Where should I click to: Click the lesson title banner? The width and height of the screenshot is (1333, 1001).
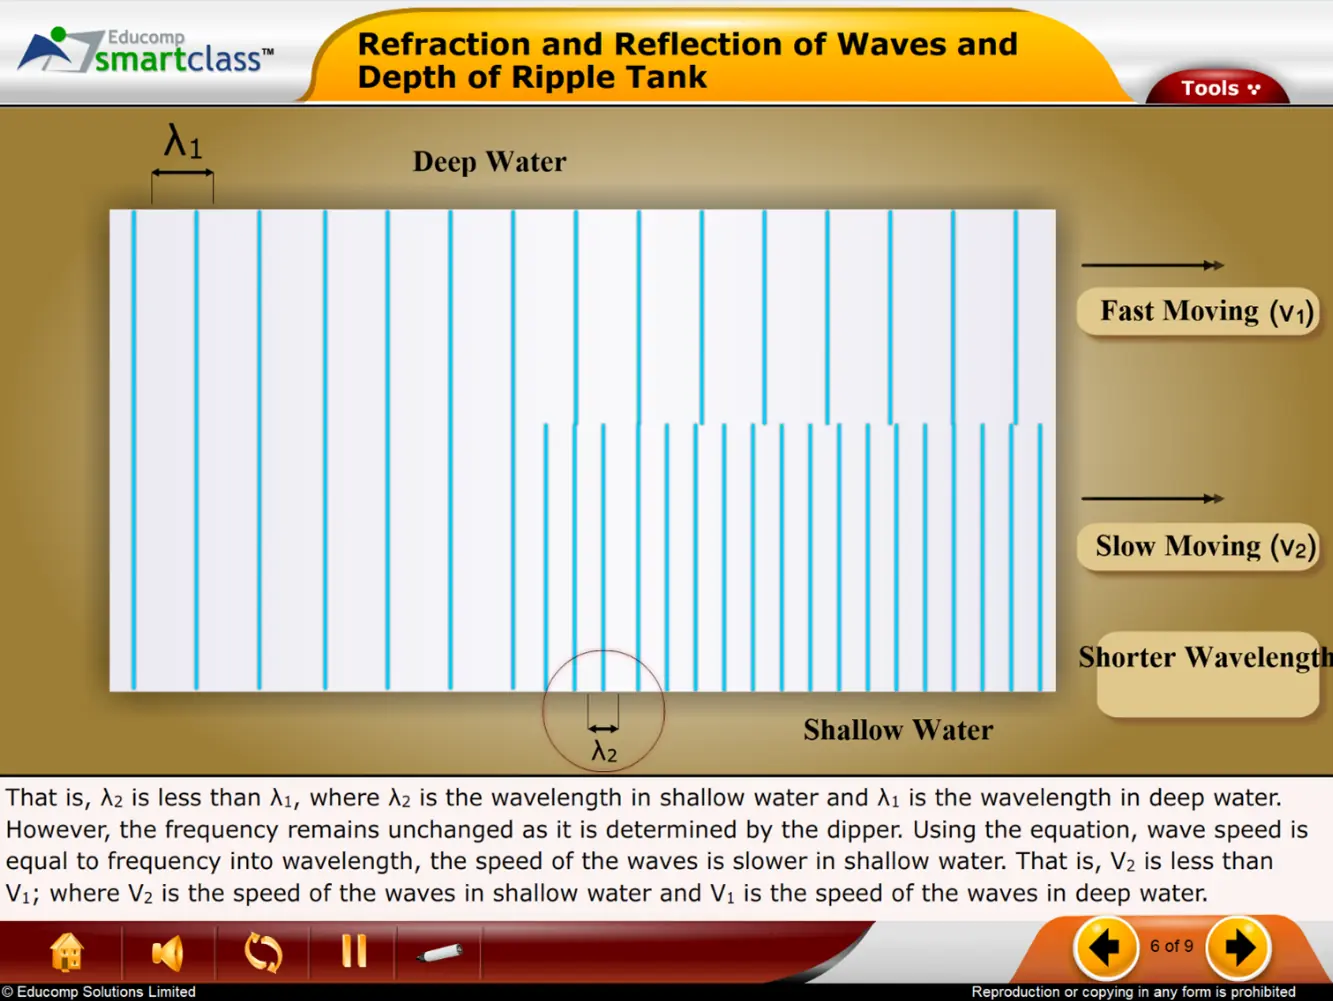click(x=687, y=60)
